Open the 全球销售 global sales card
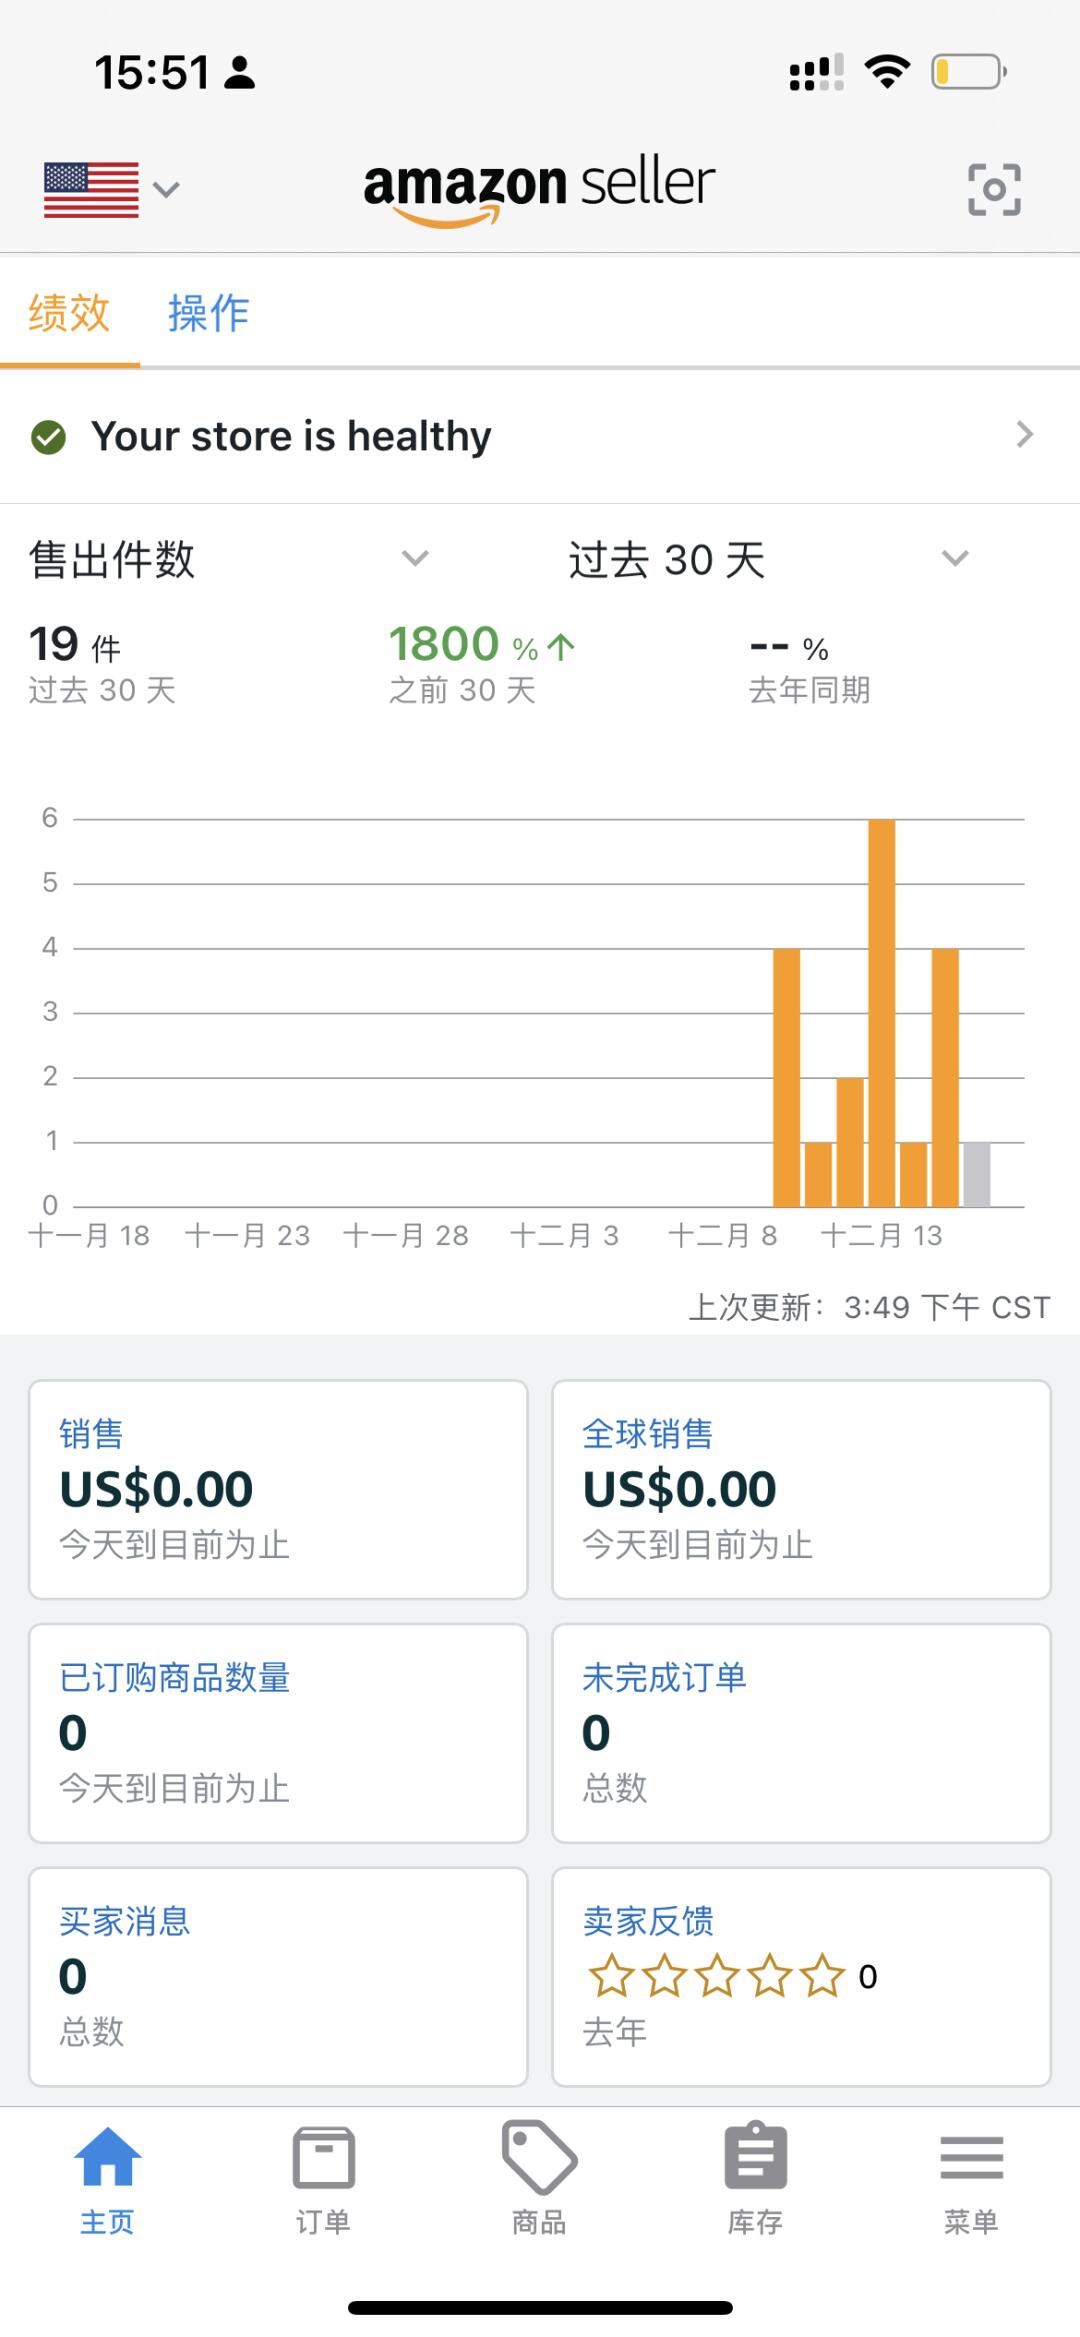 coord(801,1489)
